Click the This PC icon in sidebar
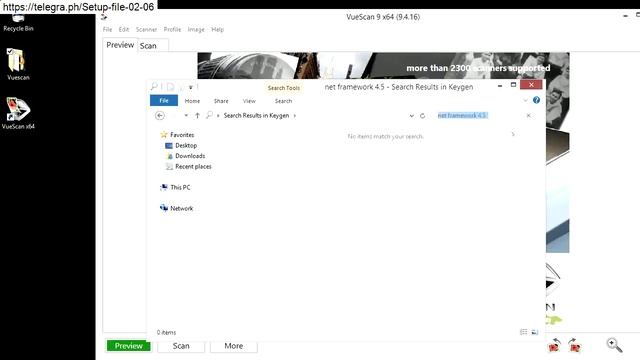The image size is (640, 360). coord(164,187)
